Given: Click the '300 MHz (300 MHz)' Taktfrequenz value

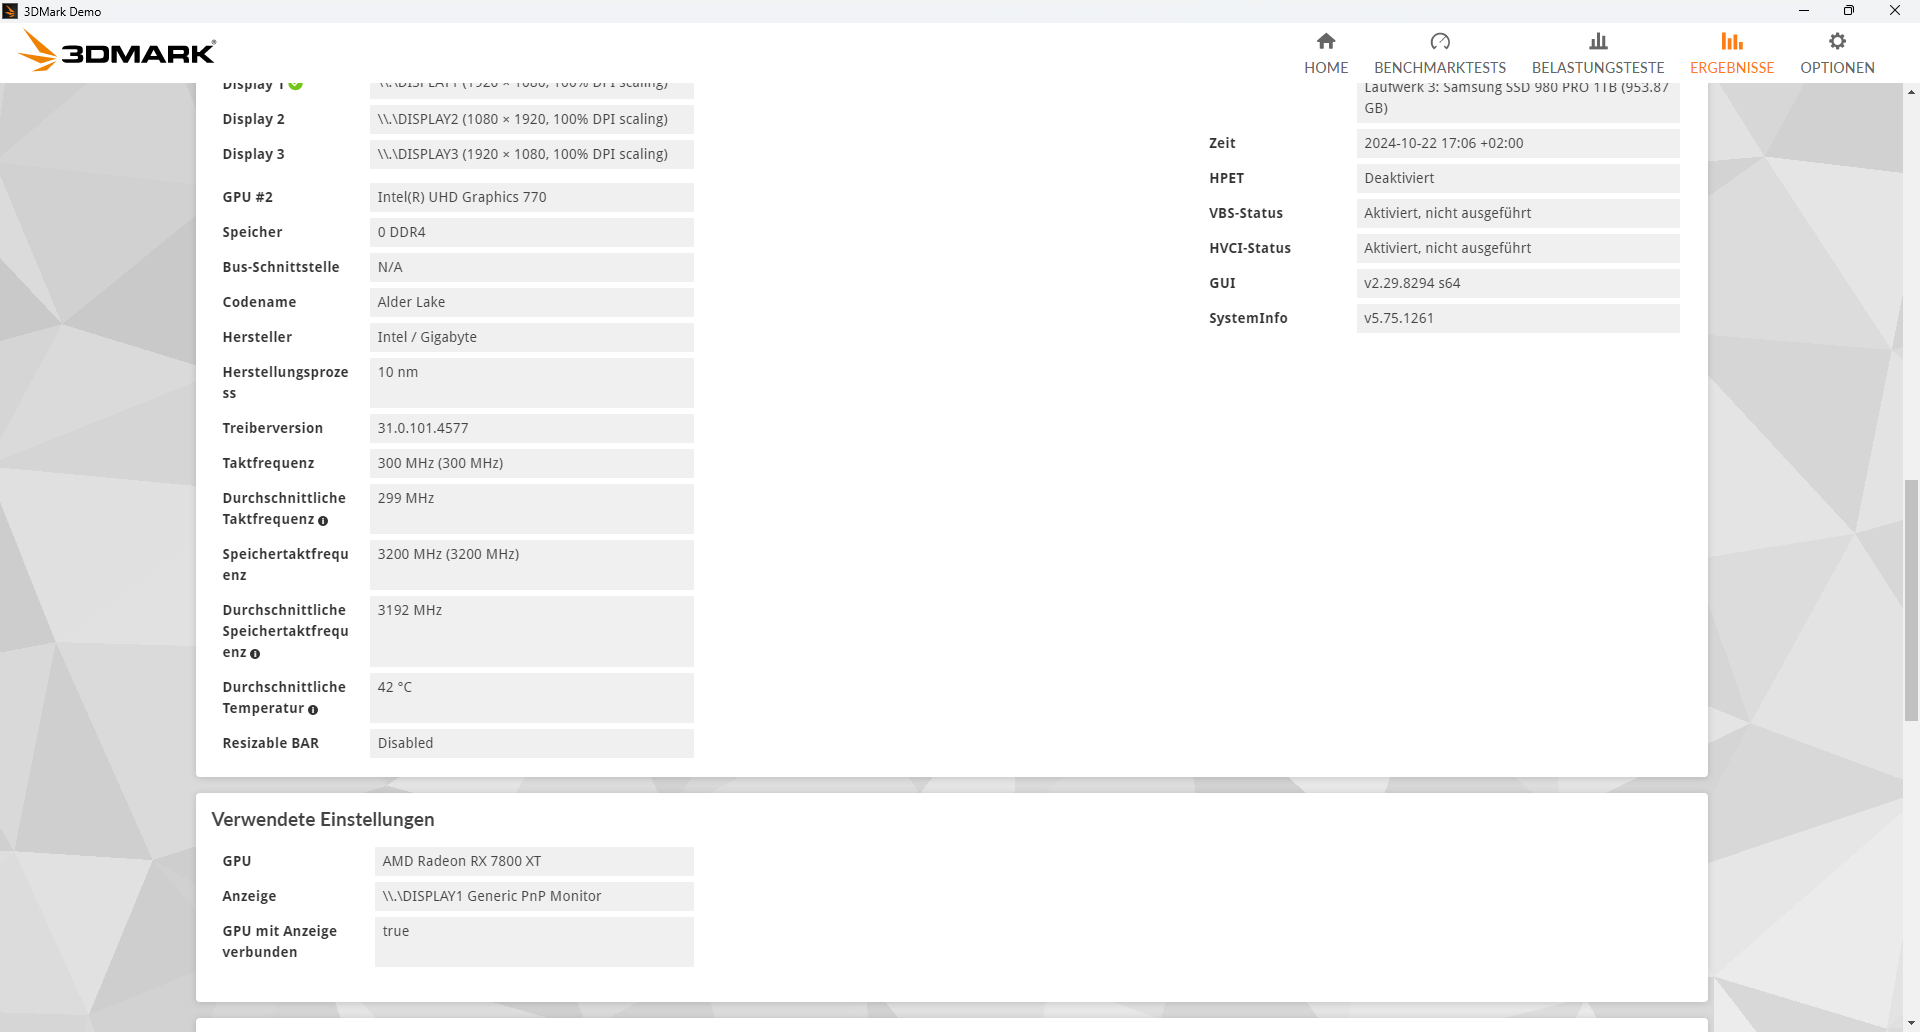Looking at the screenshot, I should point(532,463).
